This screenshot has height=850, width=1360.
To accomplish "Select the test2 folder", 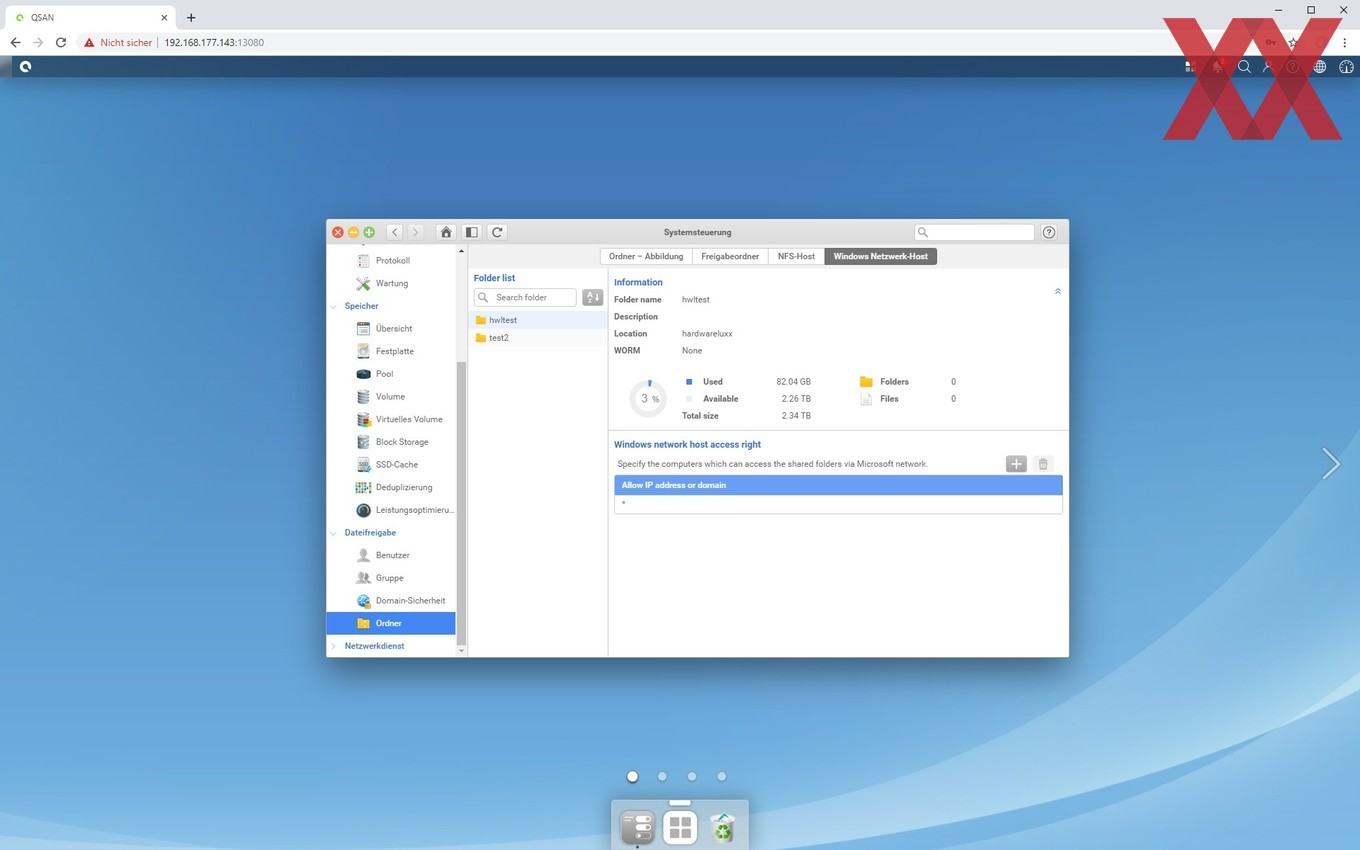I will [x=538, y=338].
